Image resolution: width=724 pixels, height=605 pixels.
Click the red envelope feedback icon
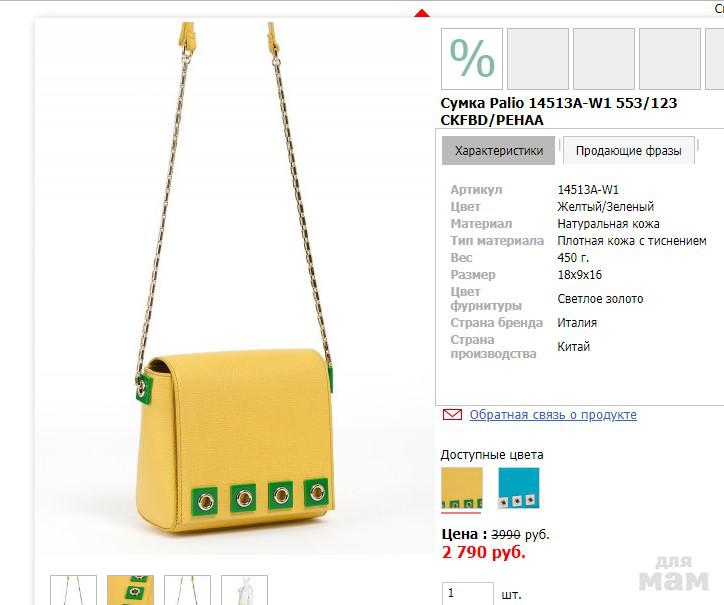[452, 414]
